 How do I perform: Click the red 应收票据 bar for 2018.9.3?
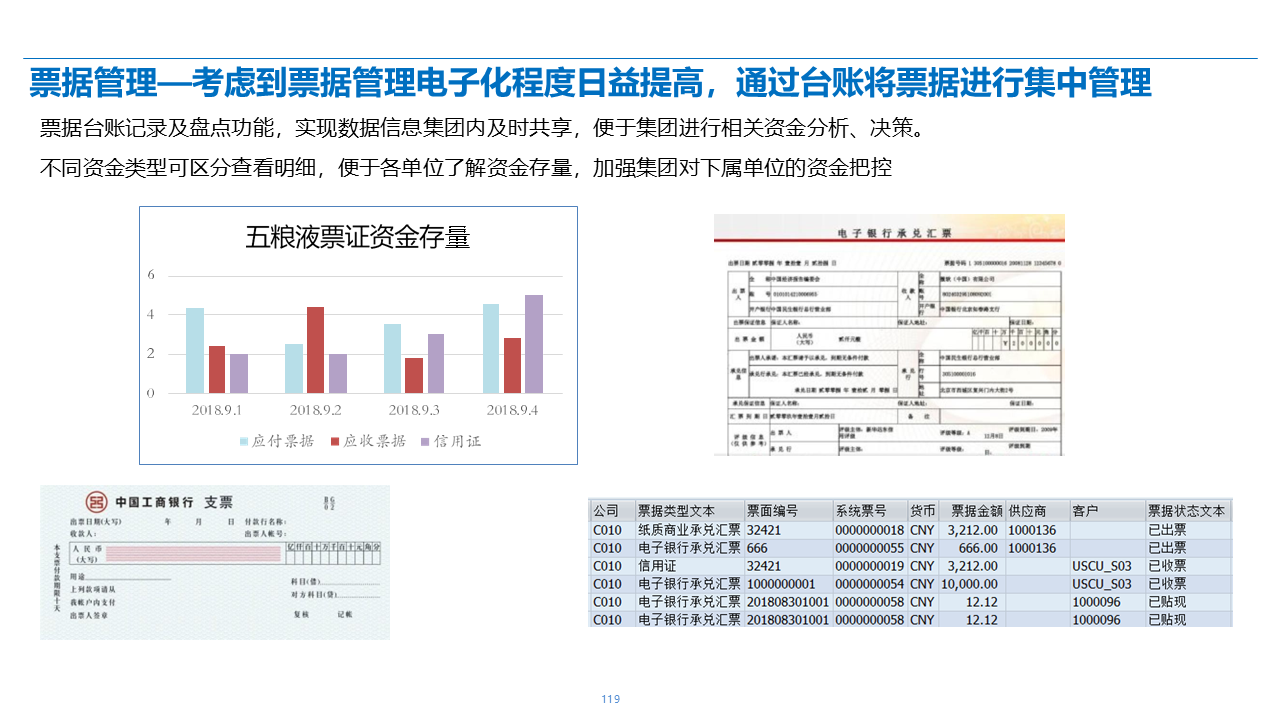[x=414, y=375]
